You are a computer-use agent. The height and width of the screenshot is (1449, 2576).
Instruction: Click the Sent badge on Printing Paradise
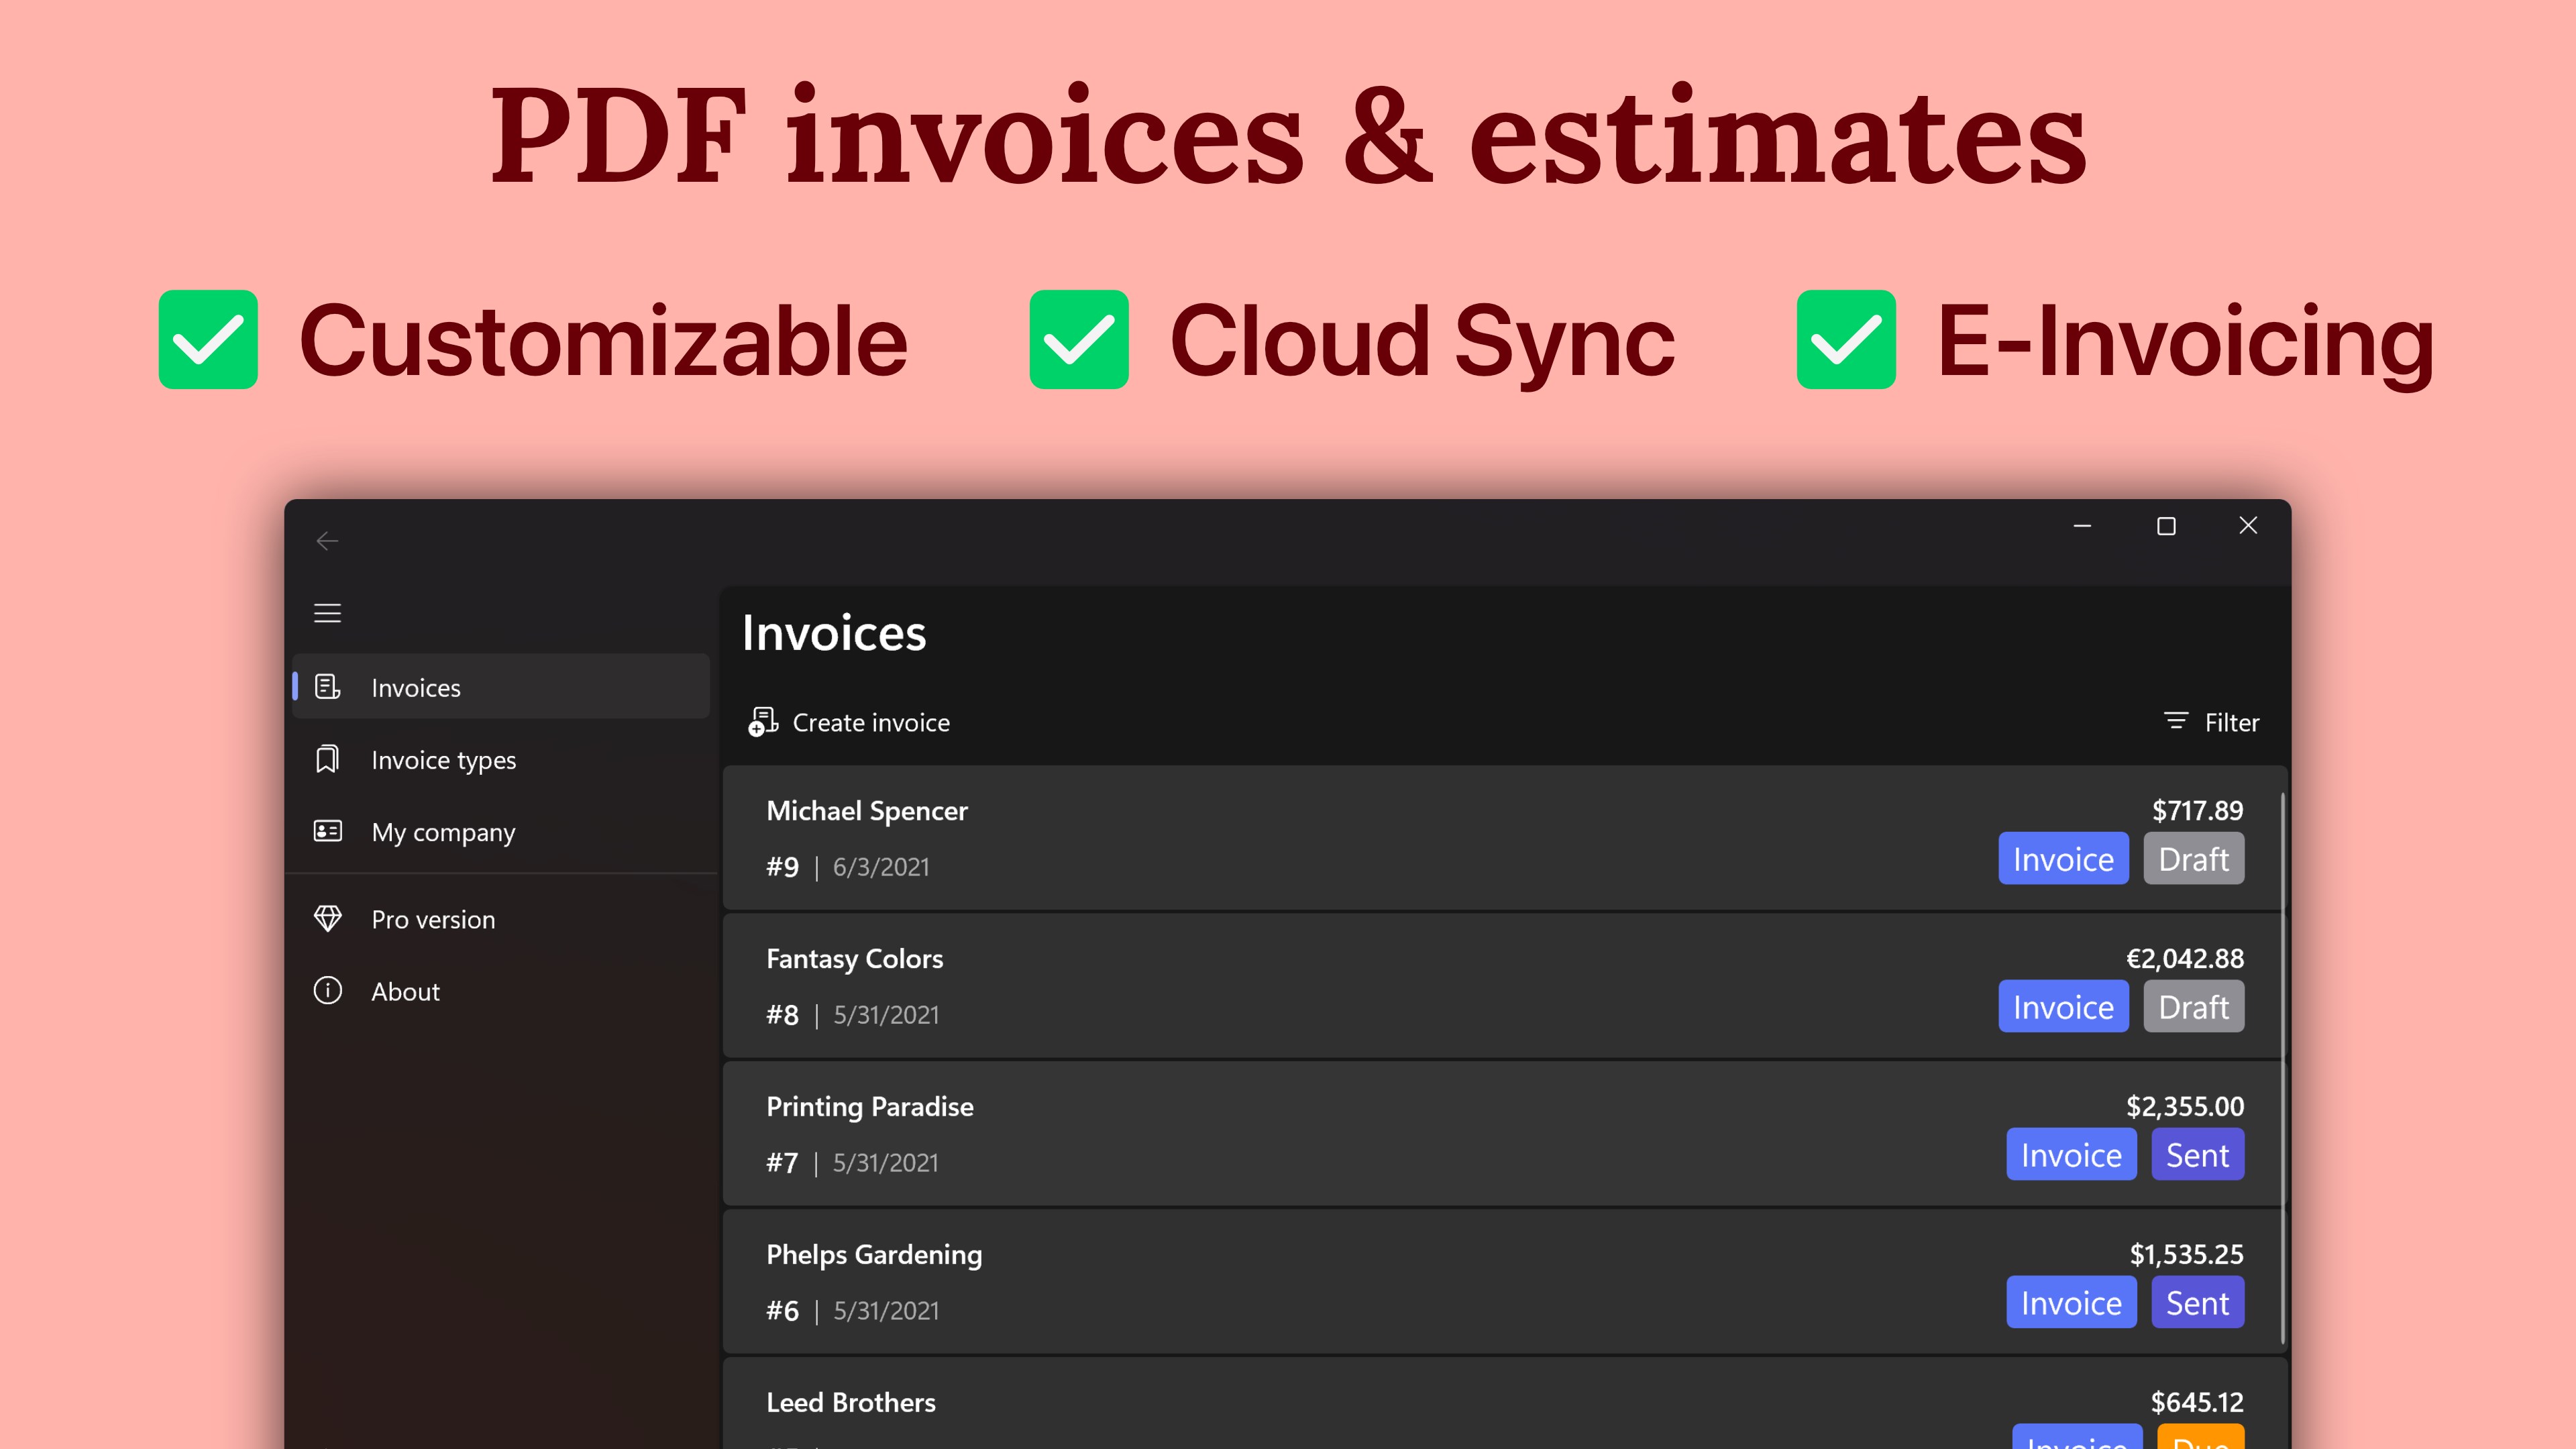2197,1155
